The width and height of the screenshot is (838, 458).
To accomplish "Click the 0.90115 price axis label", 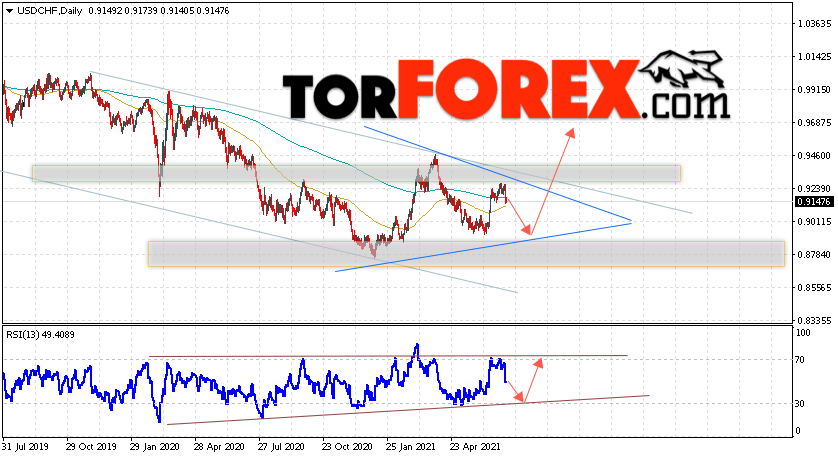I will click(814, 221).
